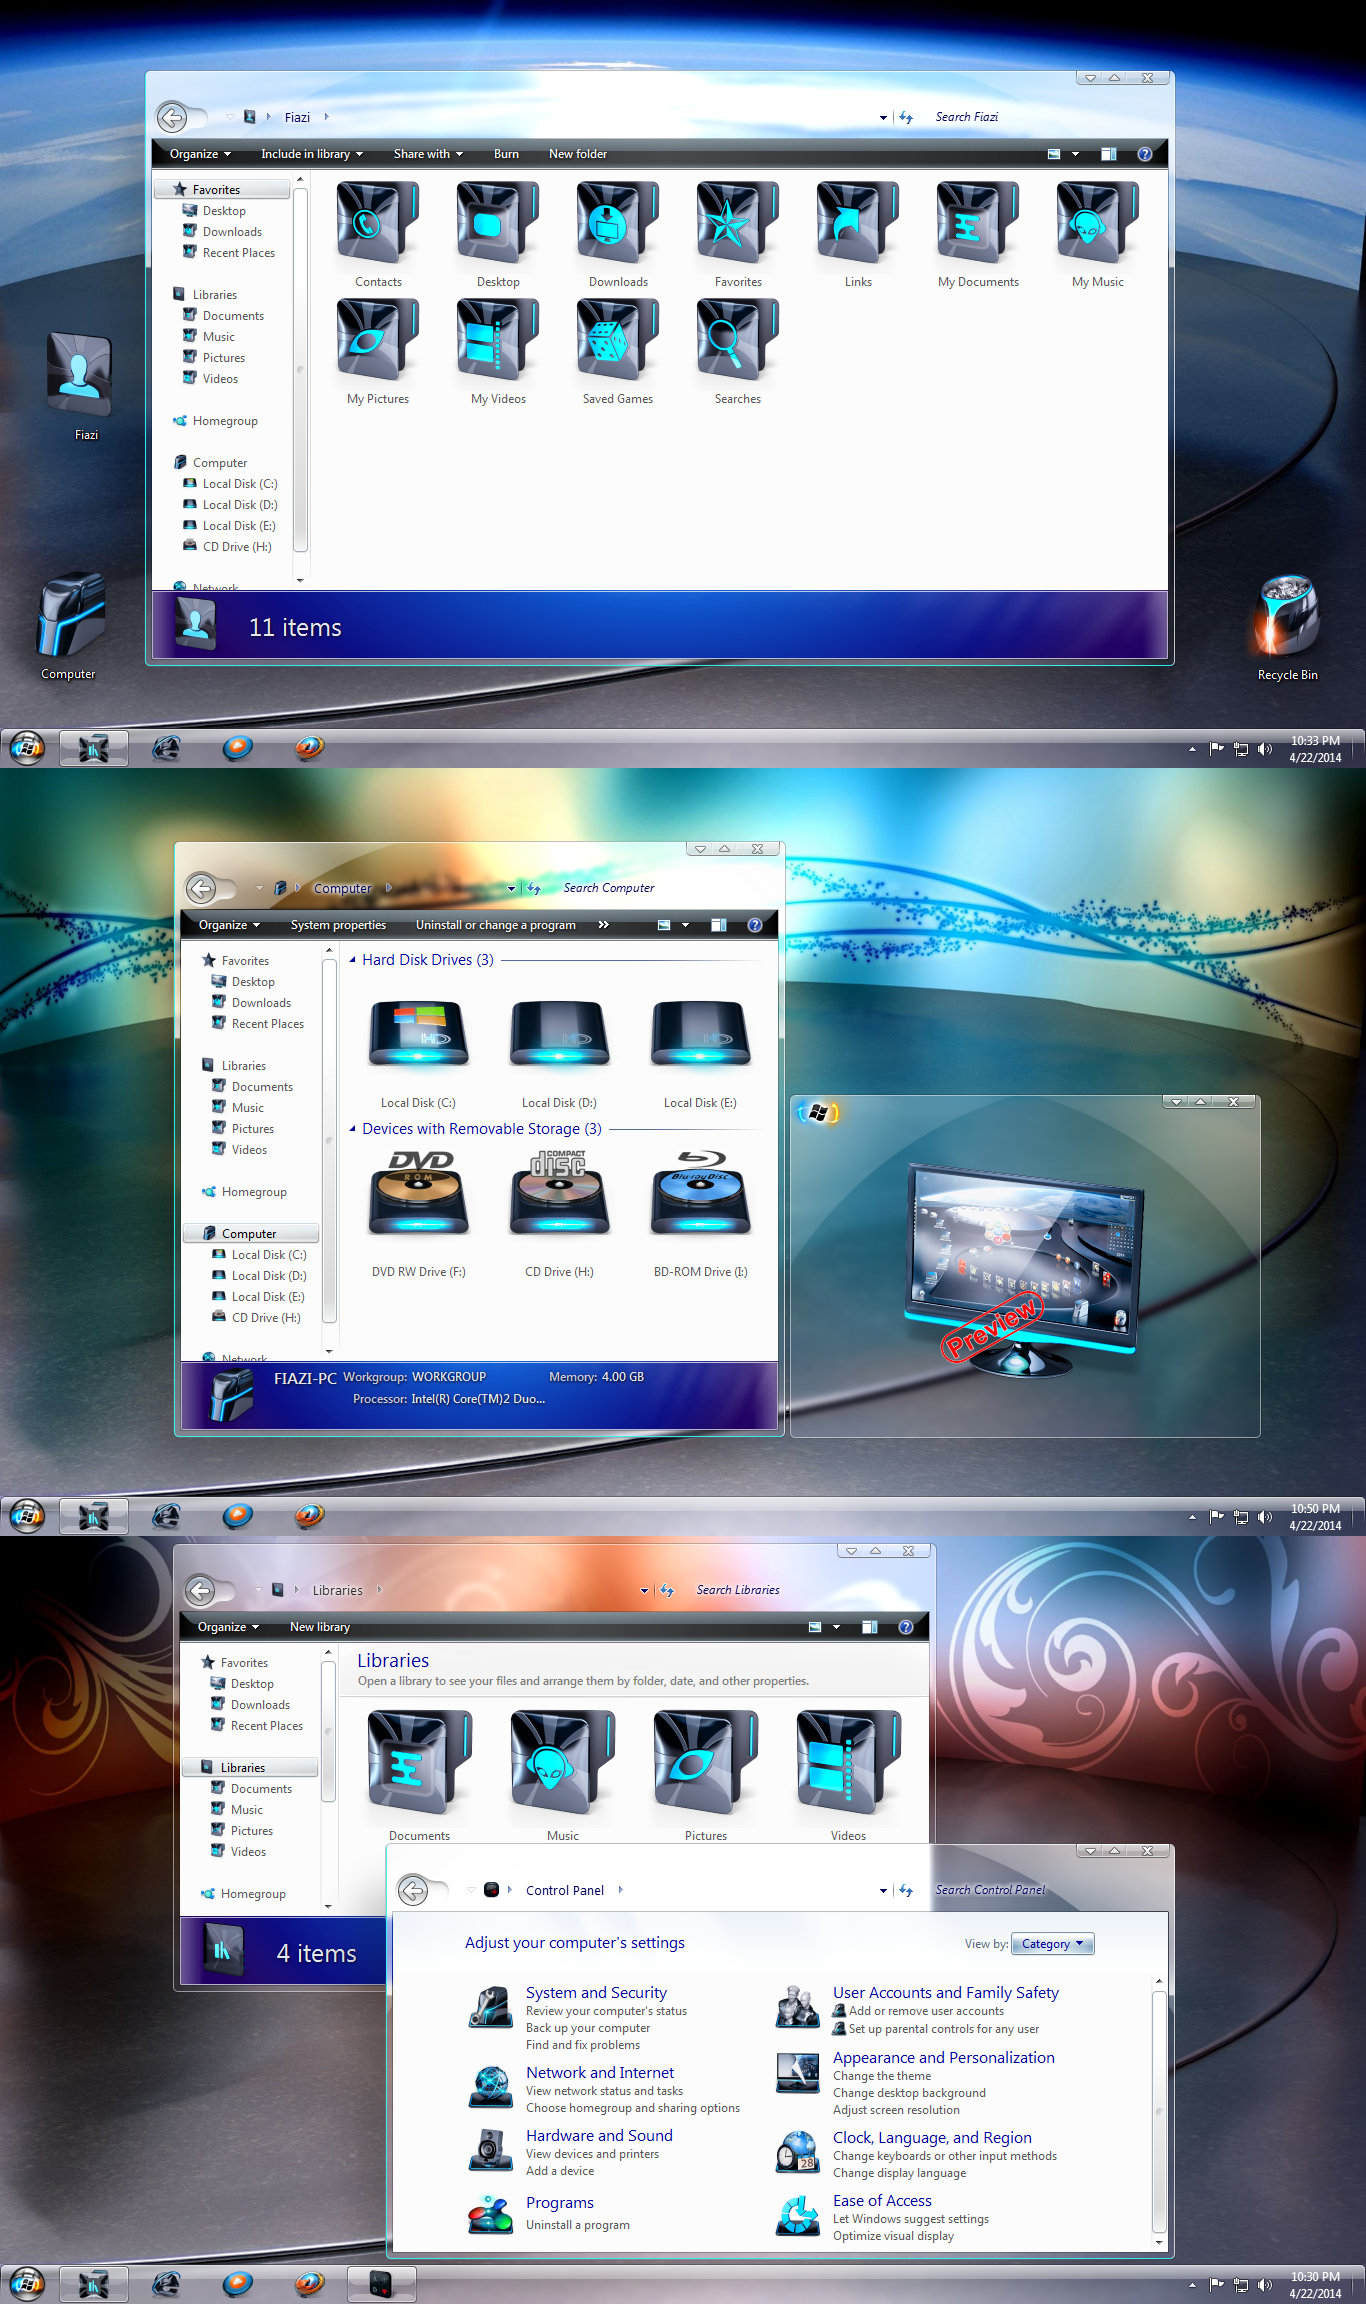Open the Music library icon
This screenshot has width=1366, height=2304.
click(x=562, y=1763)
